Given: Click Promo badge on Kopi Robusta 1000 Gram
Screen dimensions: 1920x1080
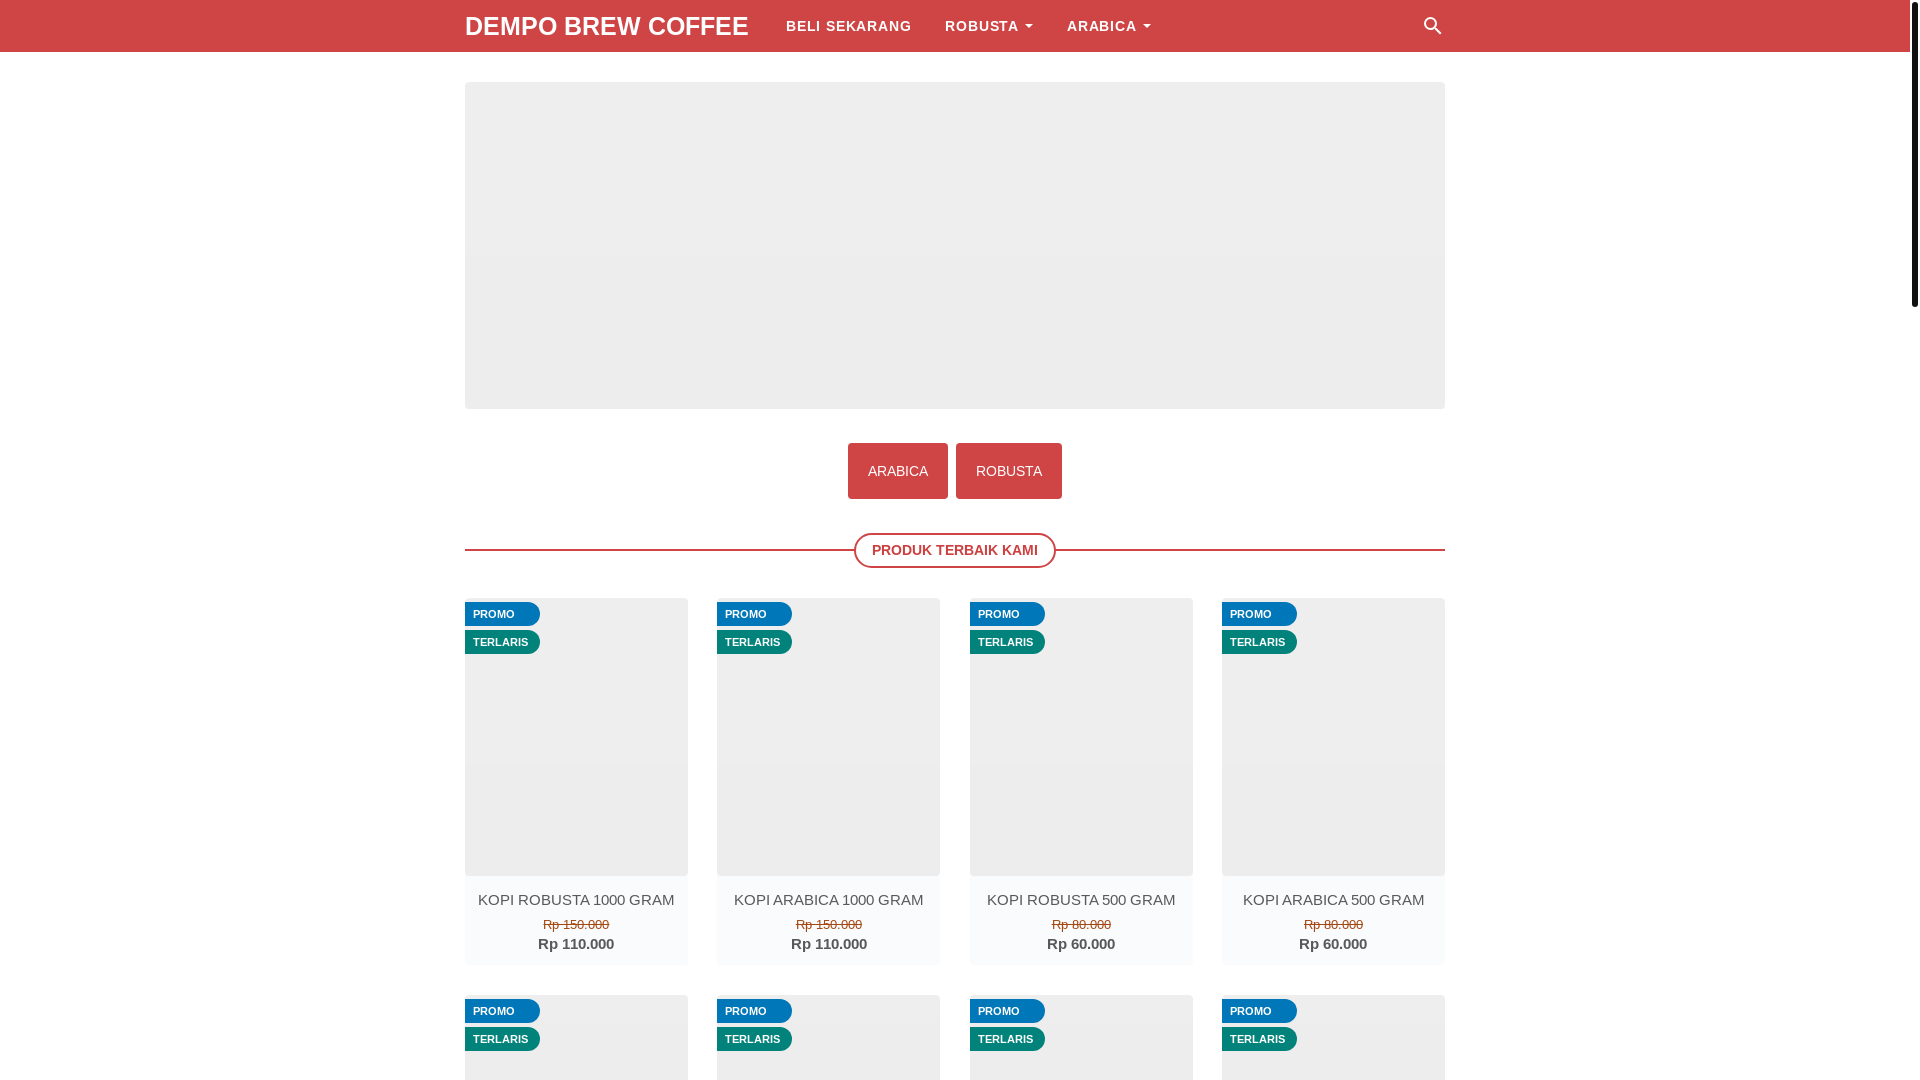Looking at the screenshot, I should point(502,614).
